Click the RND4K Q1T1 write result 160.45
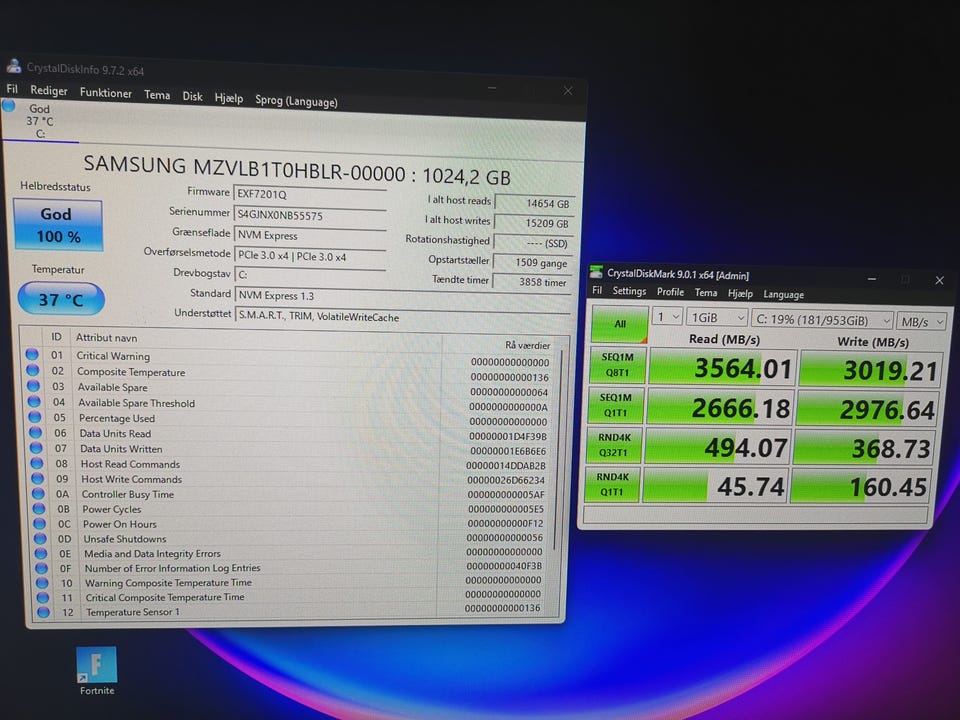 coord(860,487)
